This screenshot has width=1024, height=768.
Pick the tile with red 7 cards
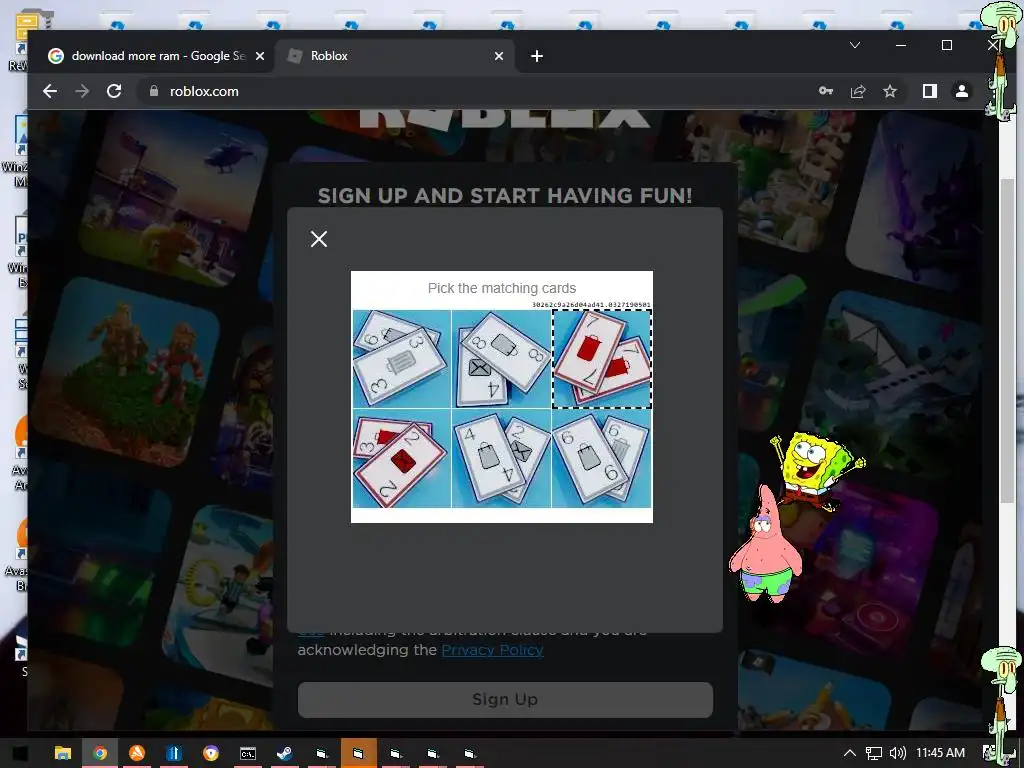[x=602, y=359]
